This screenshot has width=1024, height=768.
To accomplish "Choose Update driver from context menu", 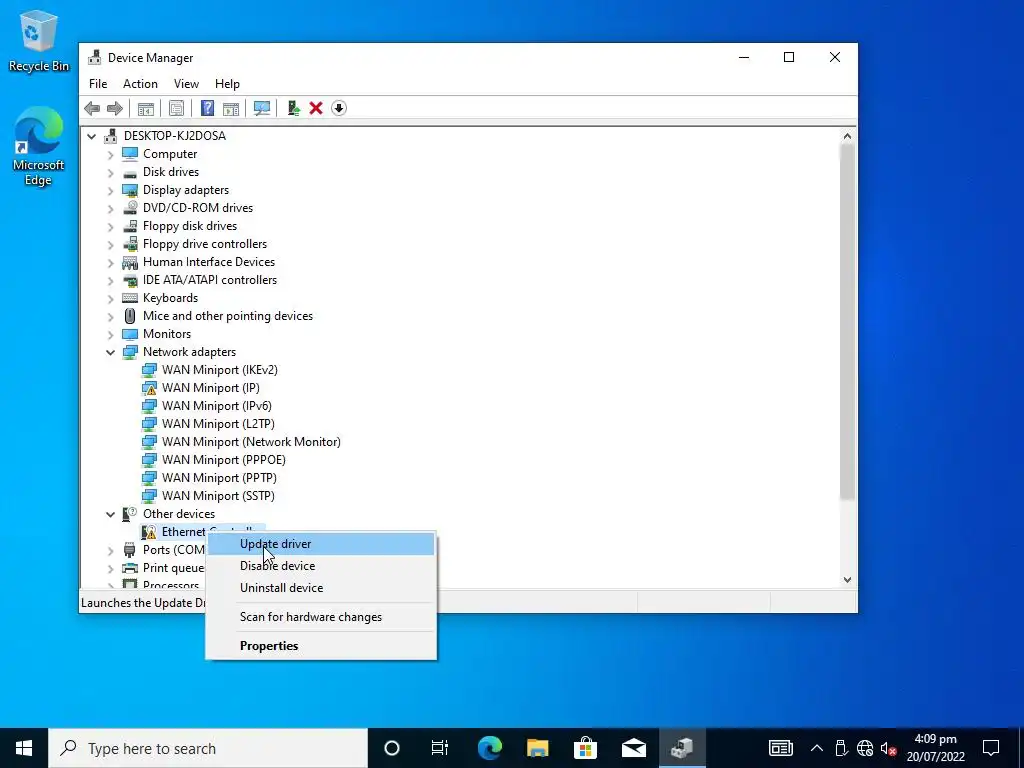I will 321,544.
